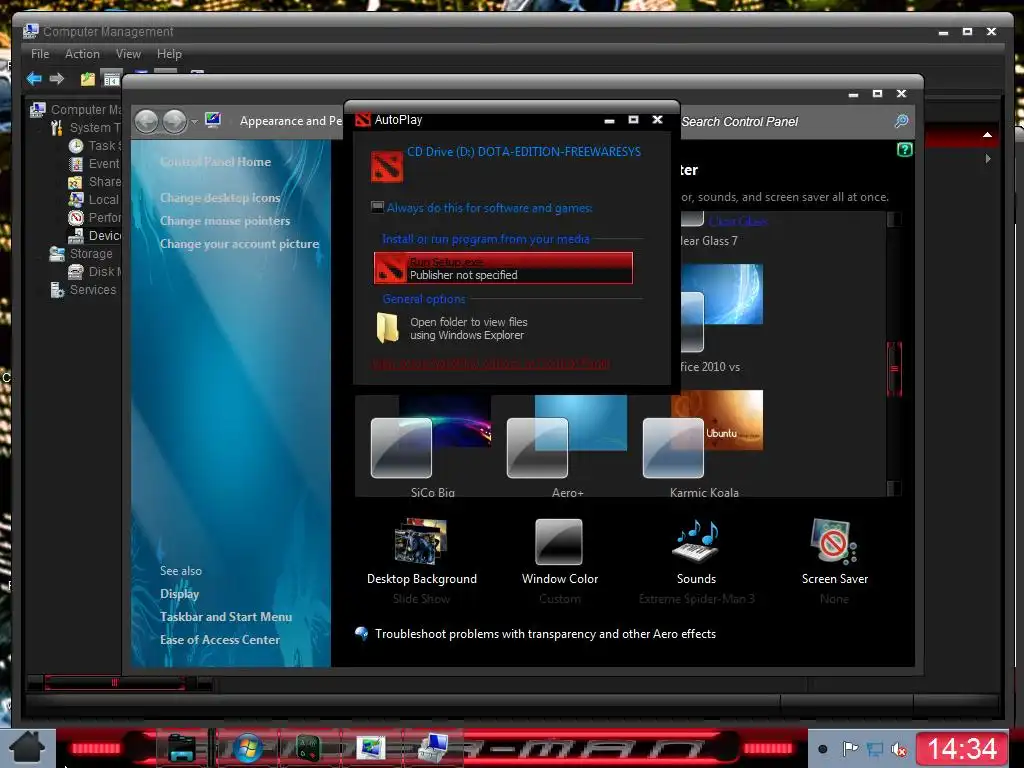Open file explorer taskbar icon
Image resolution: width=1024 pixels, height=768 pixels.
pyautogui.click(x=181, y=748)
